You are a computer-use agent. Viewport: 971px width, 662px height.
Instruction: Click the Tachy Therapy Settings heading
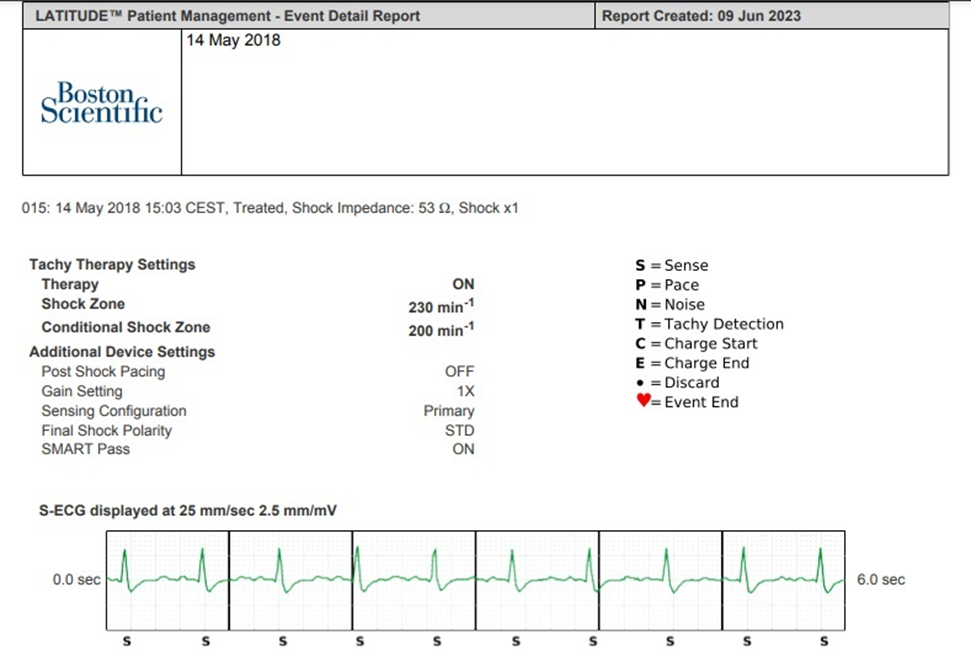(112, 265)
